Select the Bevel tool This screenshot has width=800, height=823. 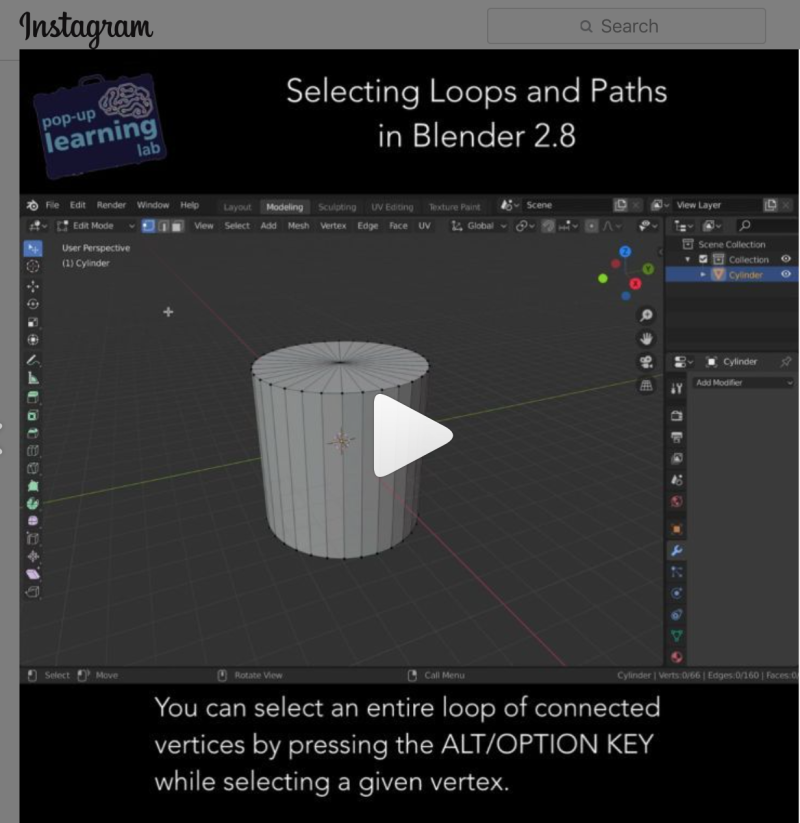coord(33,433)
